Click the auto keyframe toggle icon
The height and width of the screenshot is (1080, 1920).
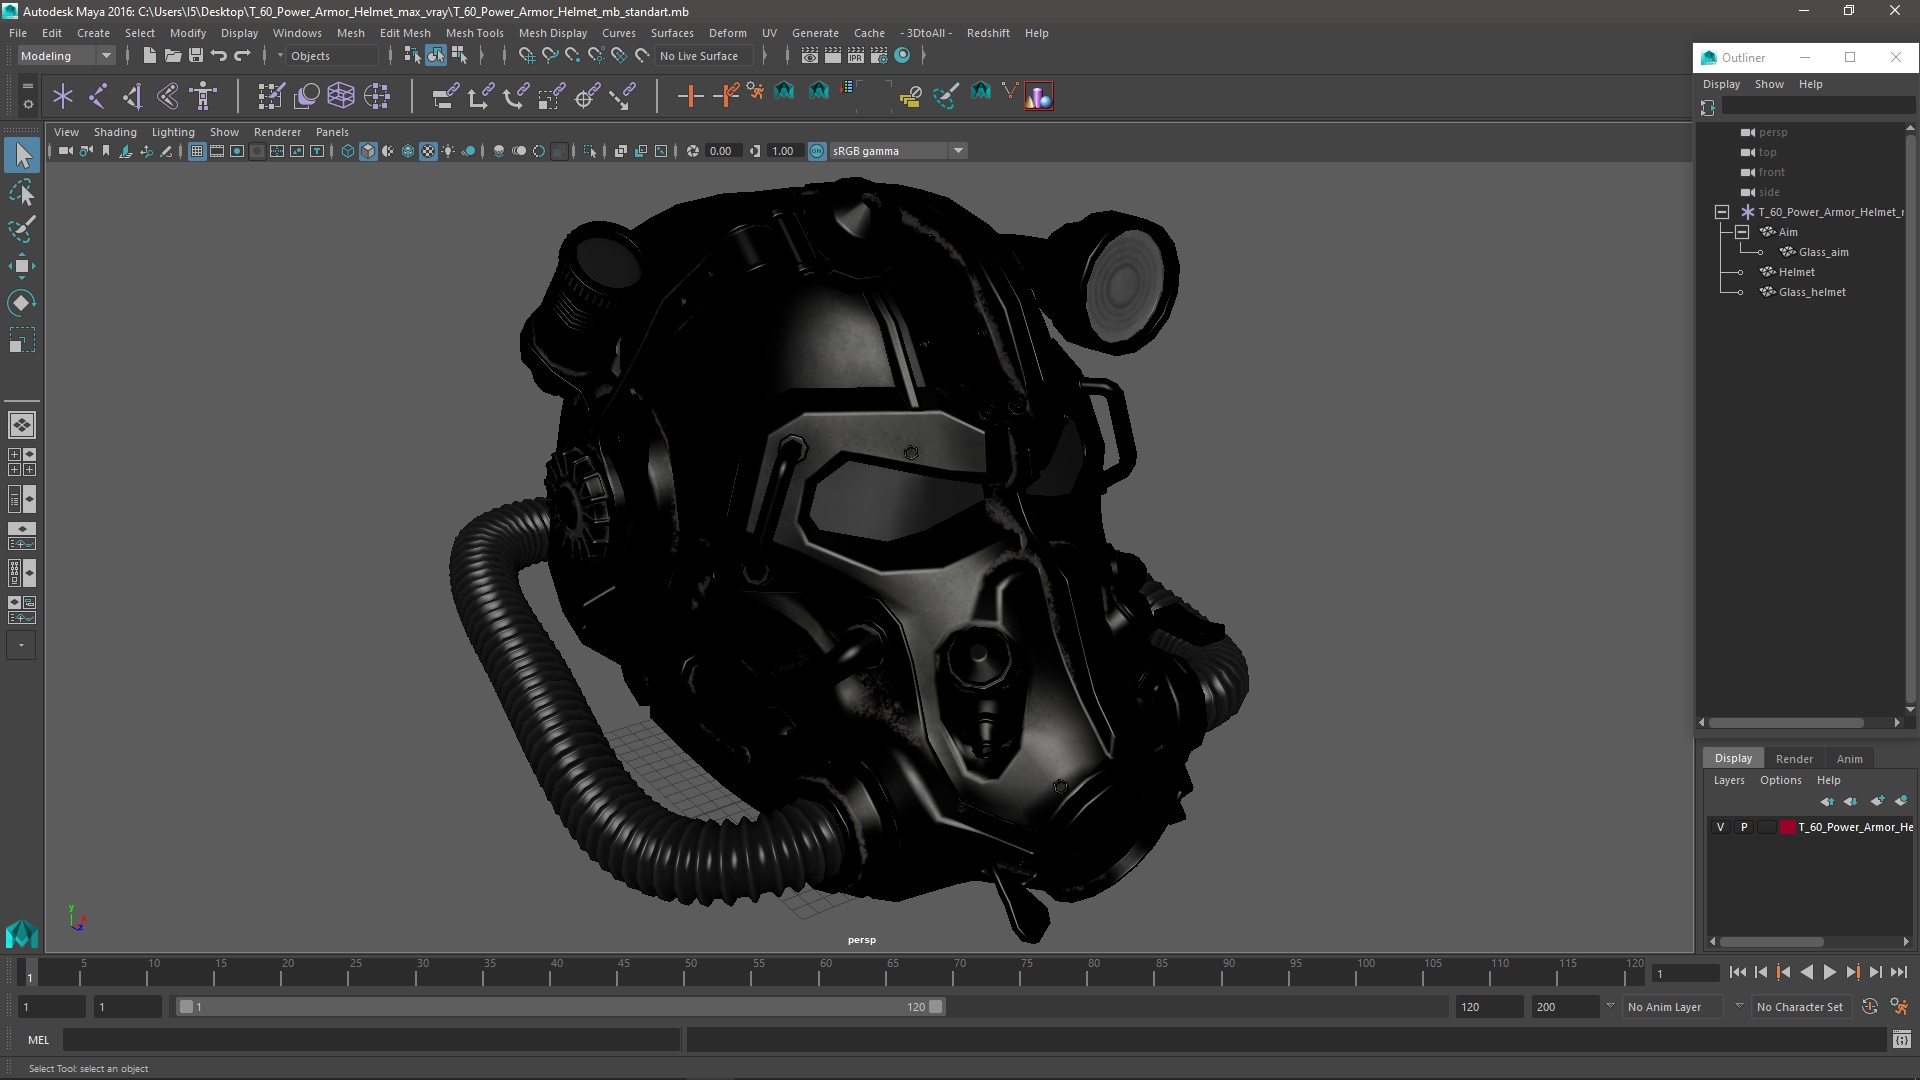pyautogui.click(x=1869, y=1007)
